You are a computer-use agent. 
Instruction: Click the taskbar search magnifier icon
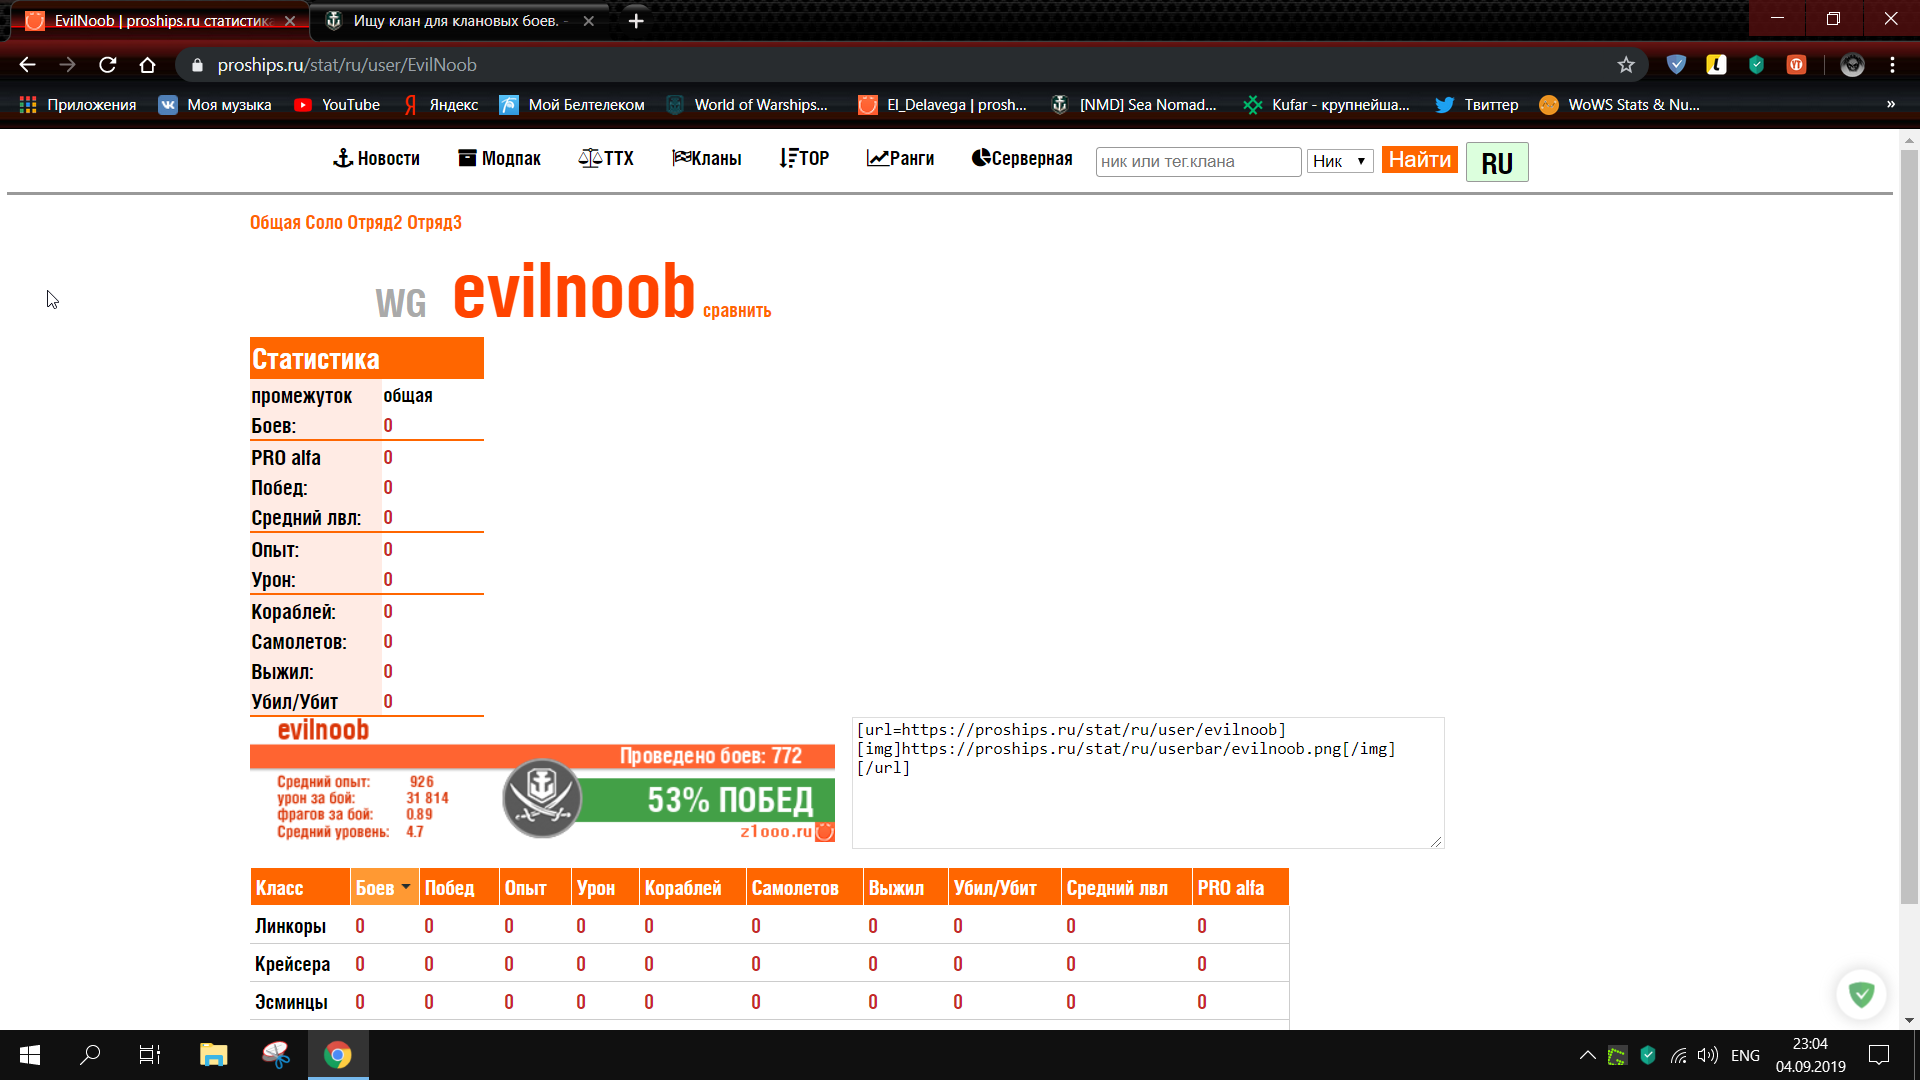pyautogui.click(x=90, y=1055)
